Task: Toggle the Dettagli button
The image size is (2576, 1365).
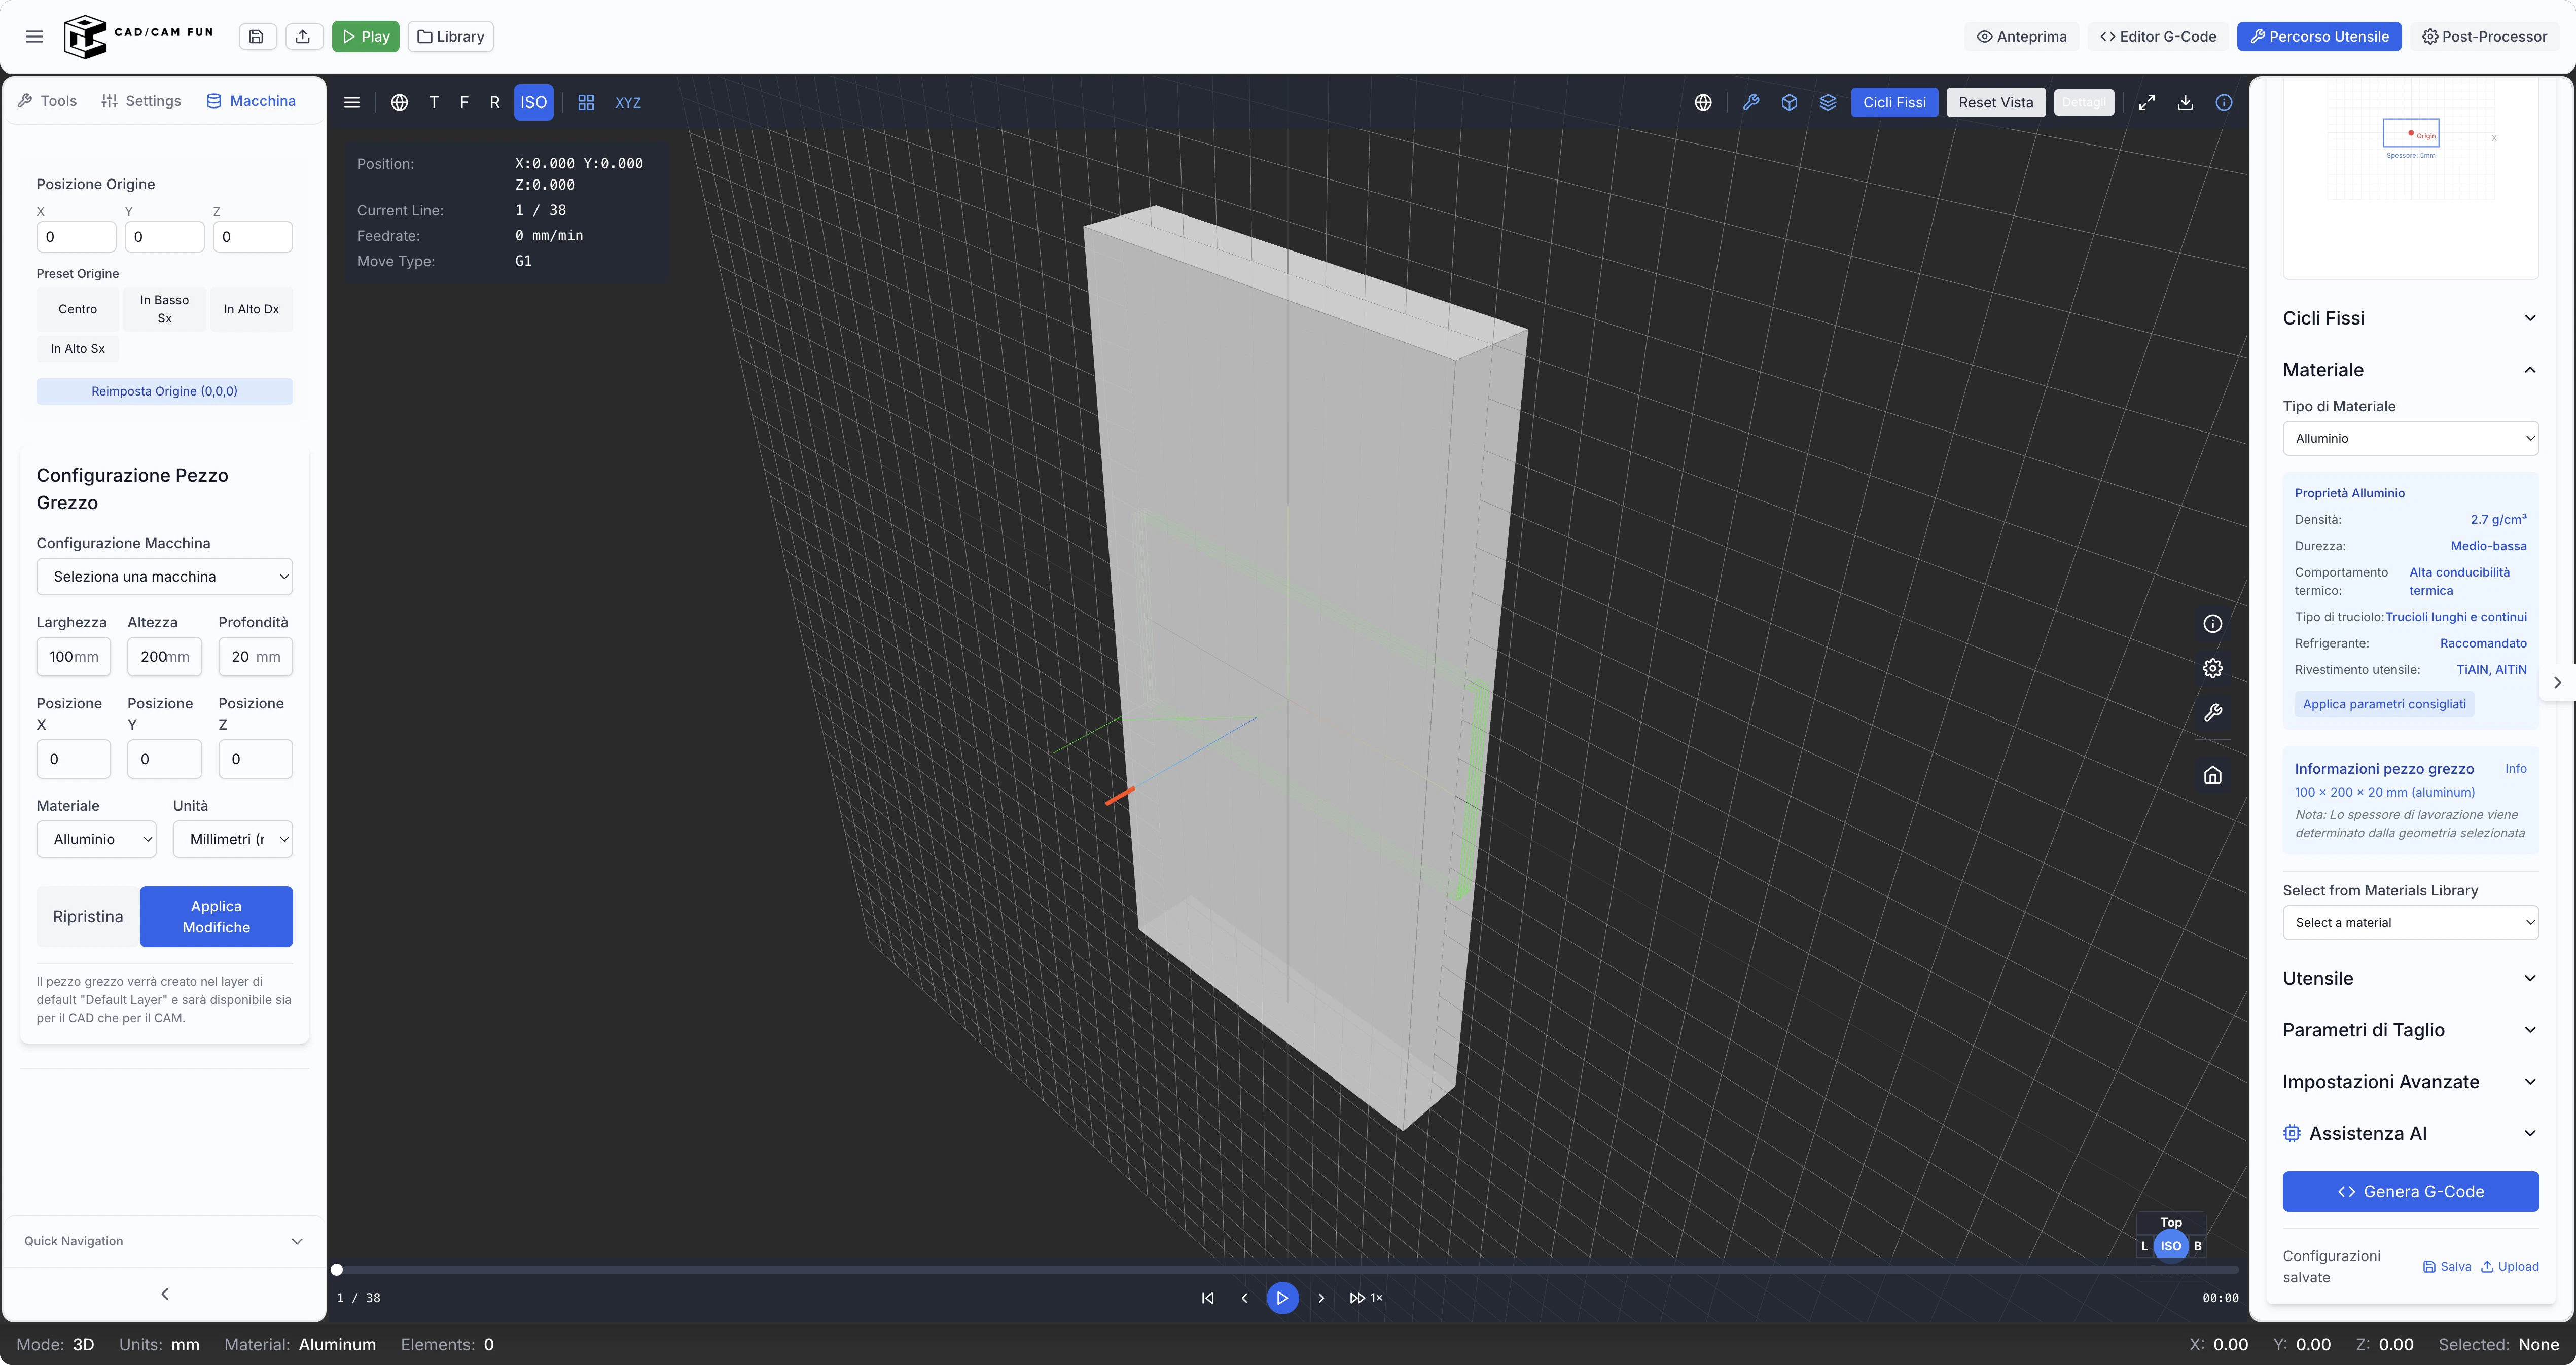Action: 2084,103
